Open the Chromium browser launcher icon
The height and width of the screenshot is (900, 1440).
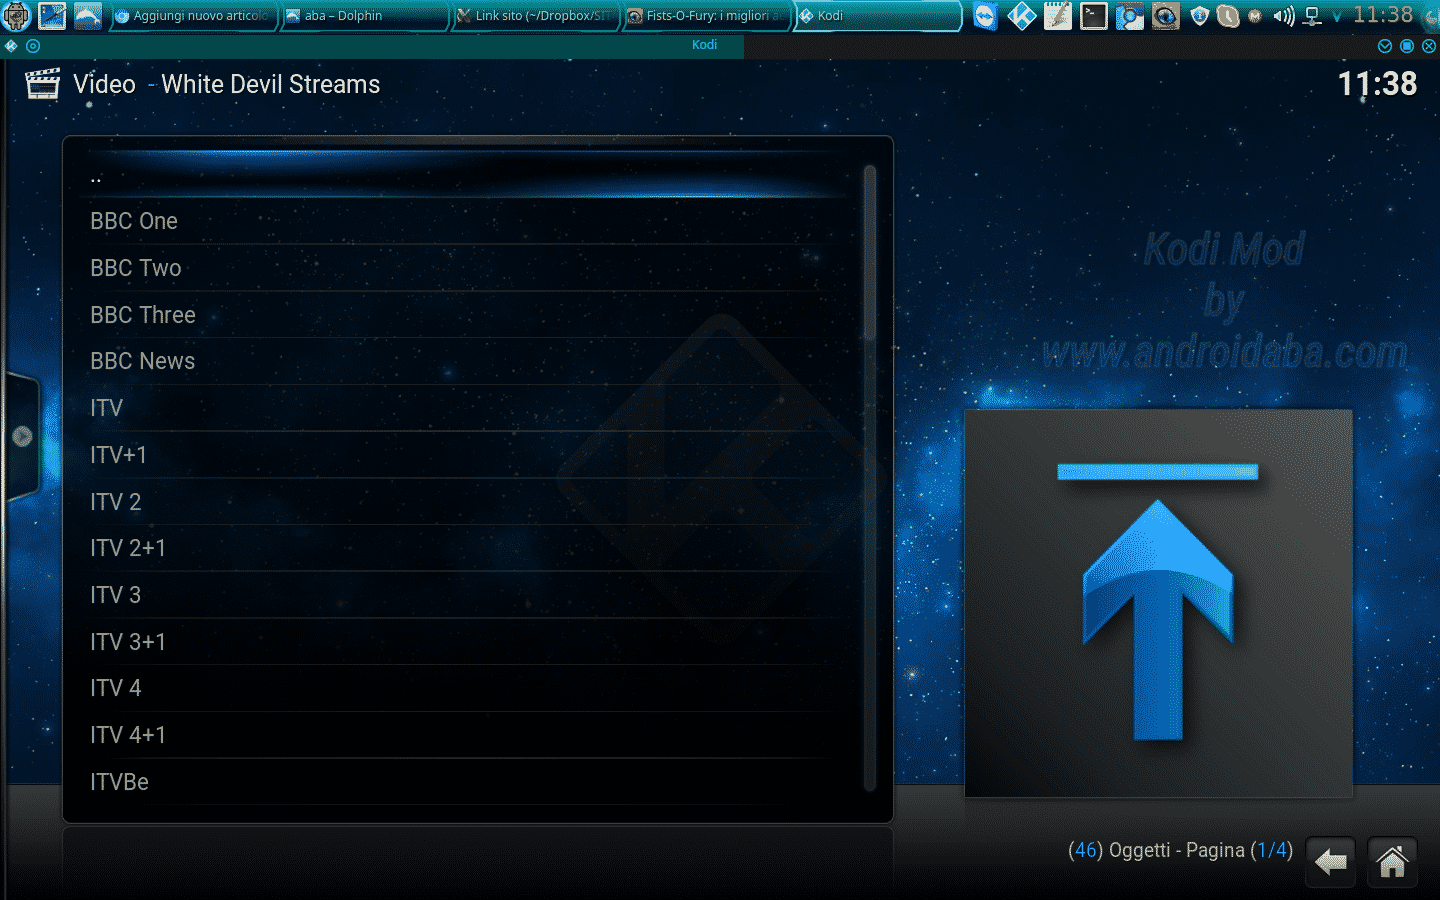[1129, 16]
